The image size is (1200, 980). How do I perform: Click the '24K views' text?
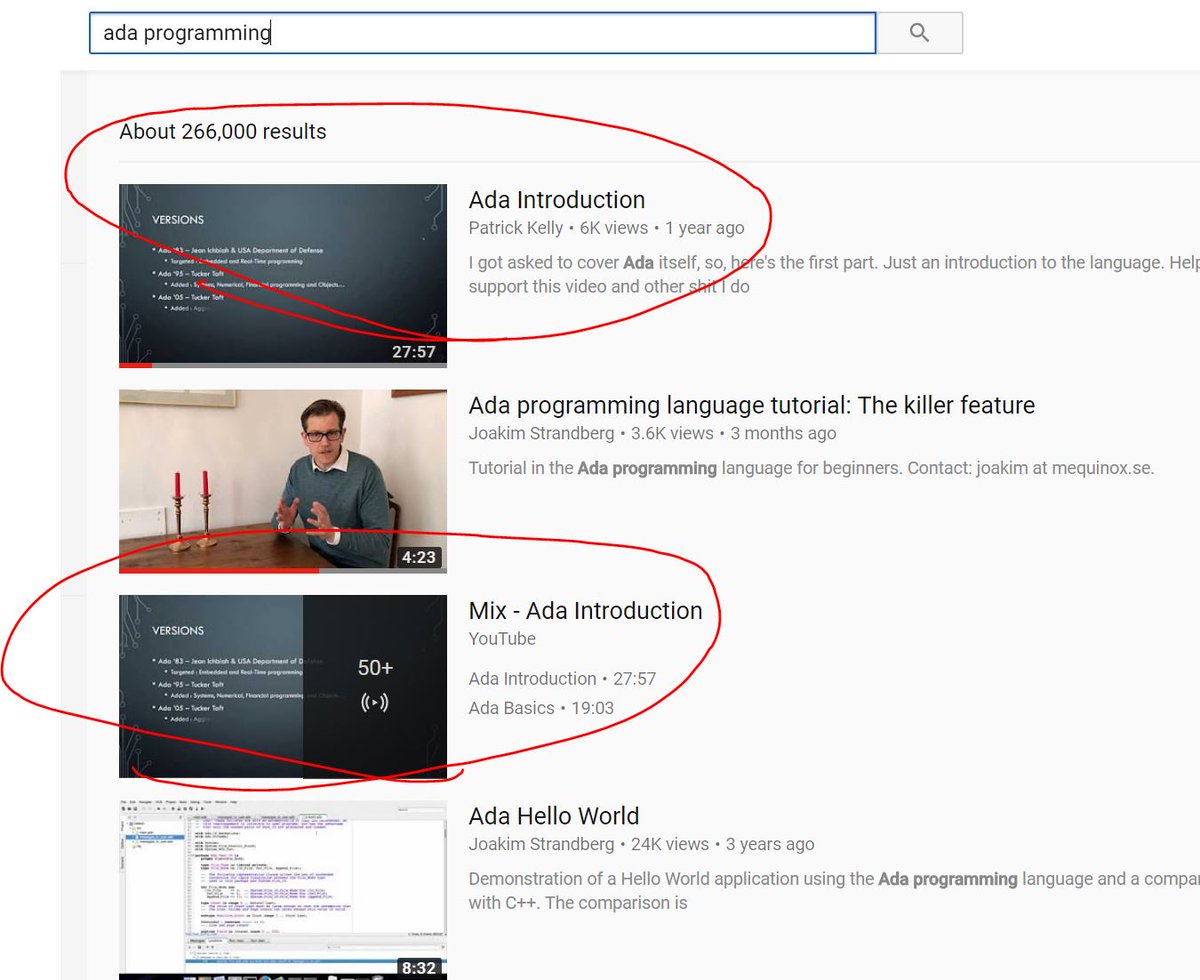click(669, 844)
